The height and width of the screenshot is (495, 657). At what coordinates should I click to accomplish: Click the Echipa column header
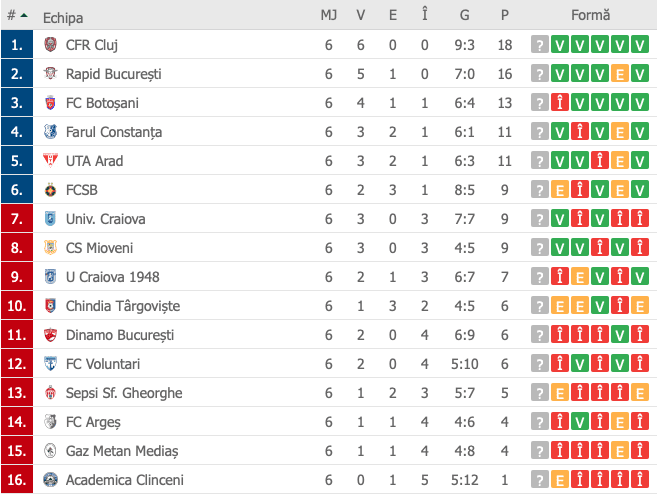click(63, 17)
